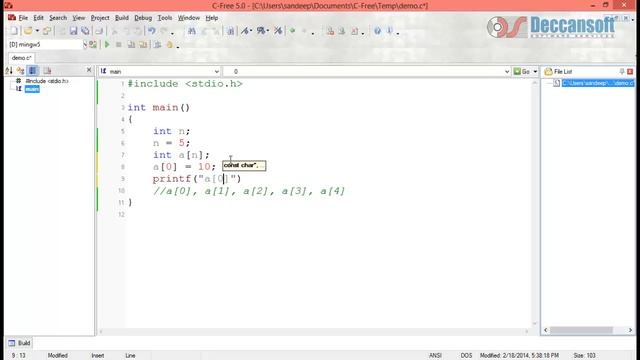Select the demo.c entry in File List
The width and height of the screenshot is (640, 360).
(598, 83)
